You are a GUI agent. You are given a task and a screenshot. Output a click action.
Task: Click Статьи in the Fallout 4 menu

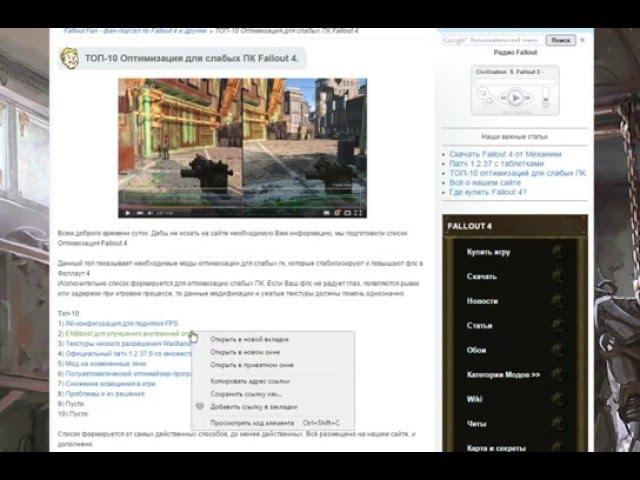479,325
